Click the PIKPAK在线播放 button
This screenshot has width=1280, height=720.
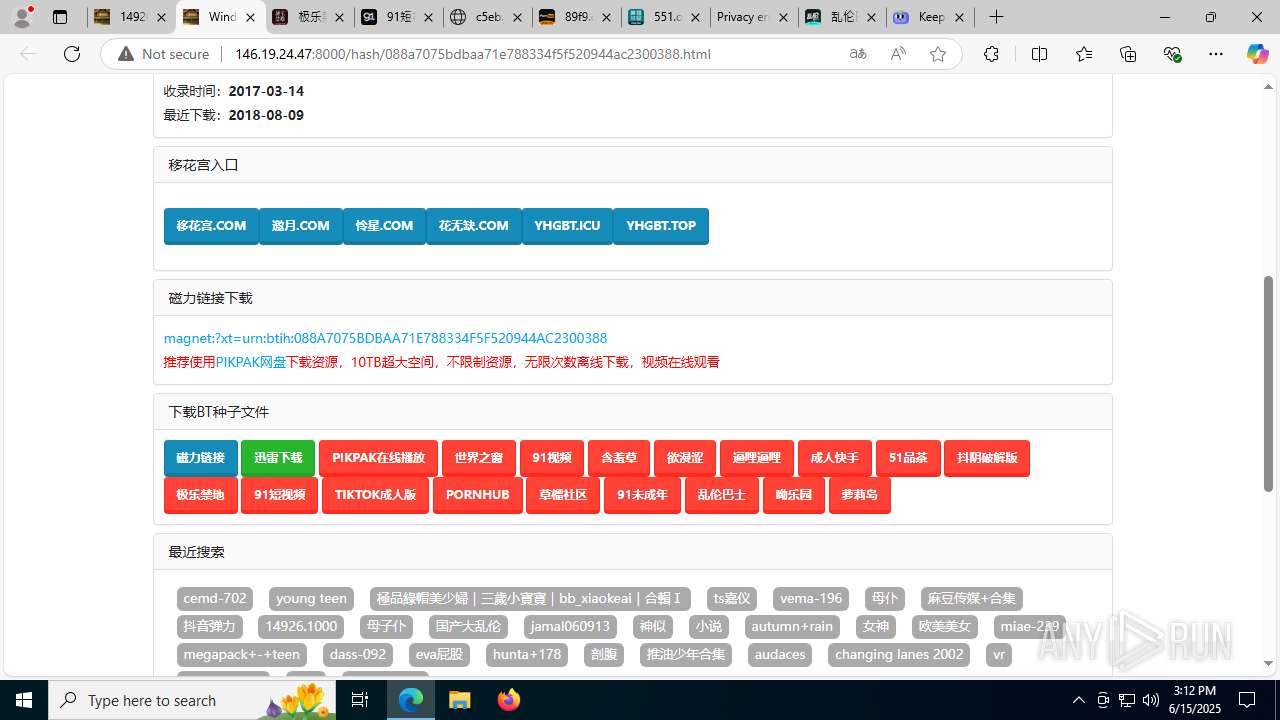379,458
